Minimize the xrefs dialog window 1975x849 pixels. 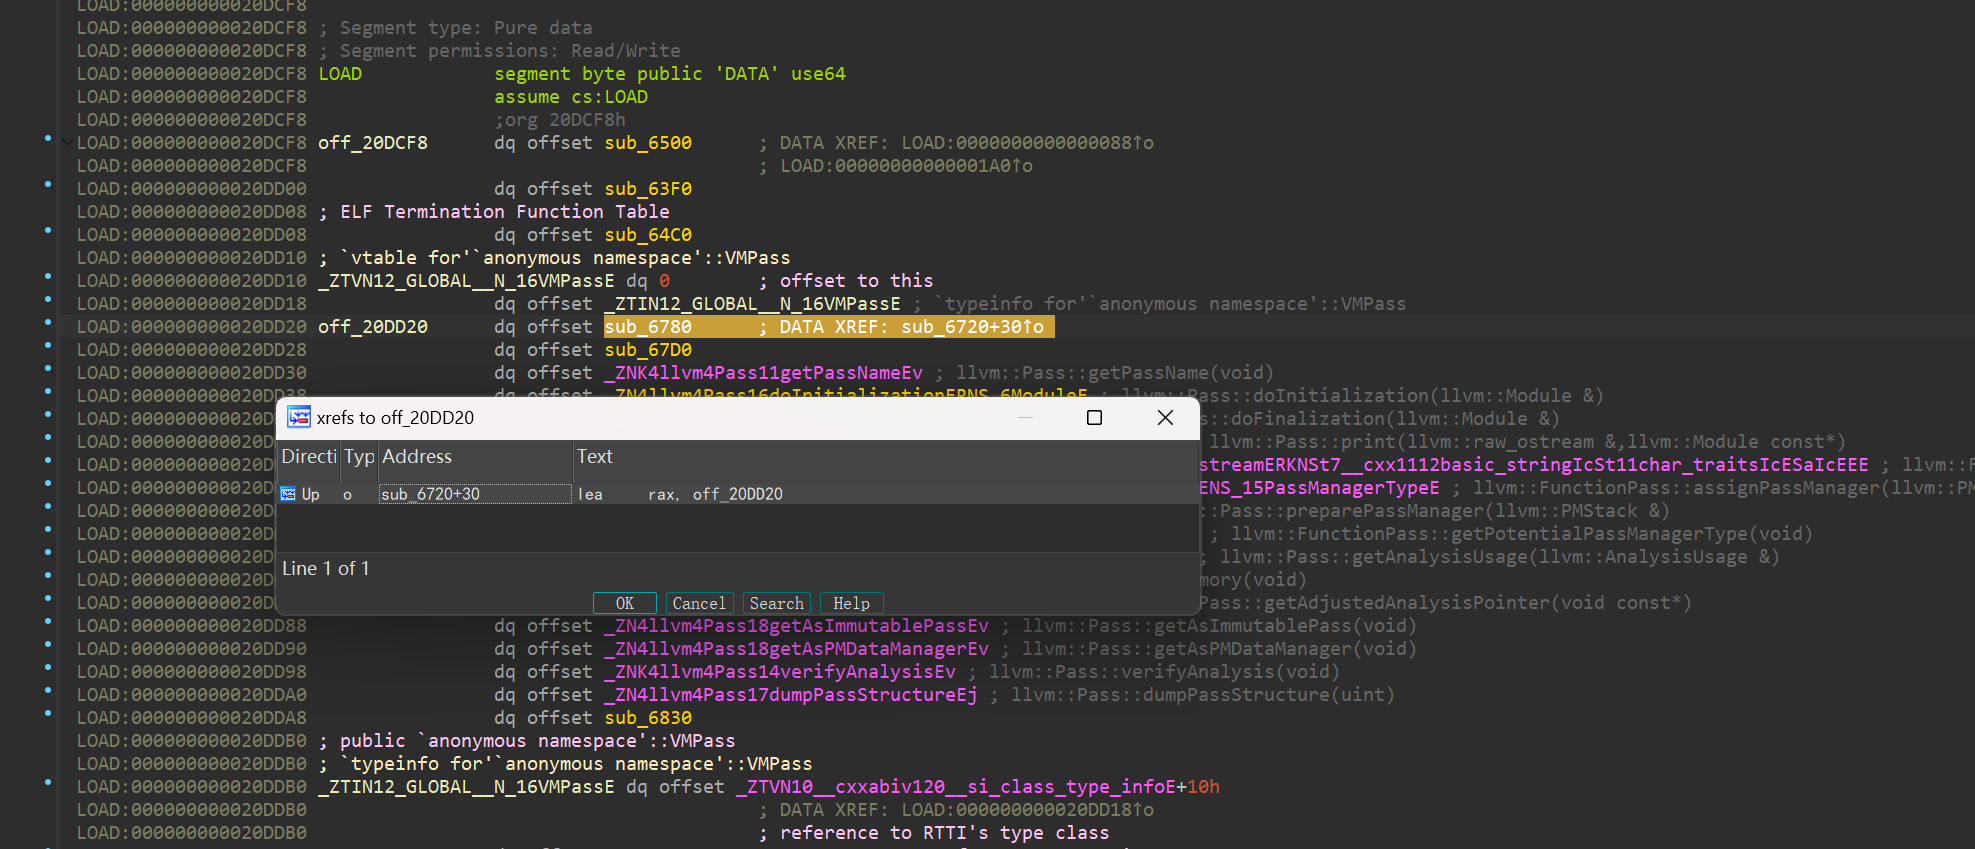tap(1025, 417)
